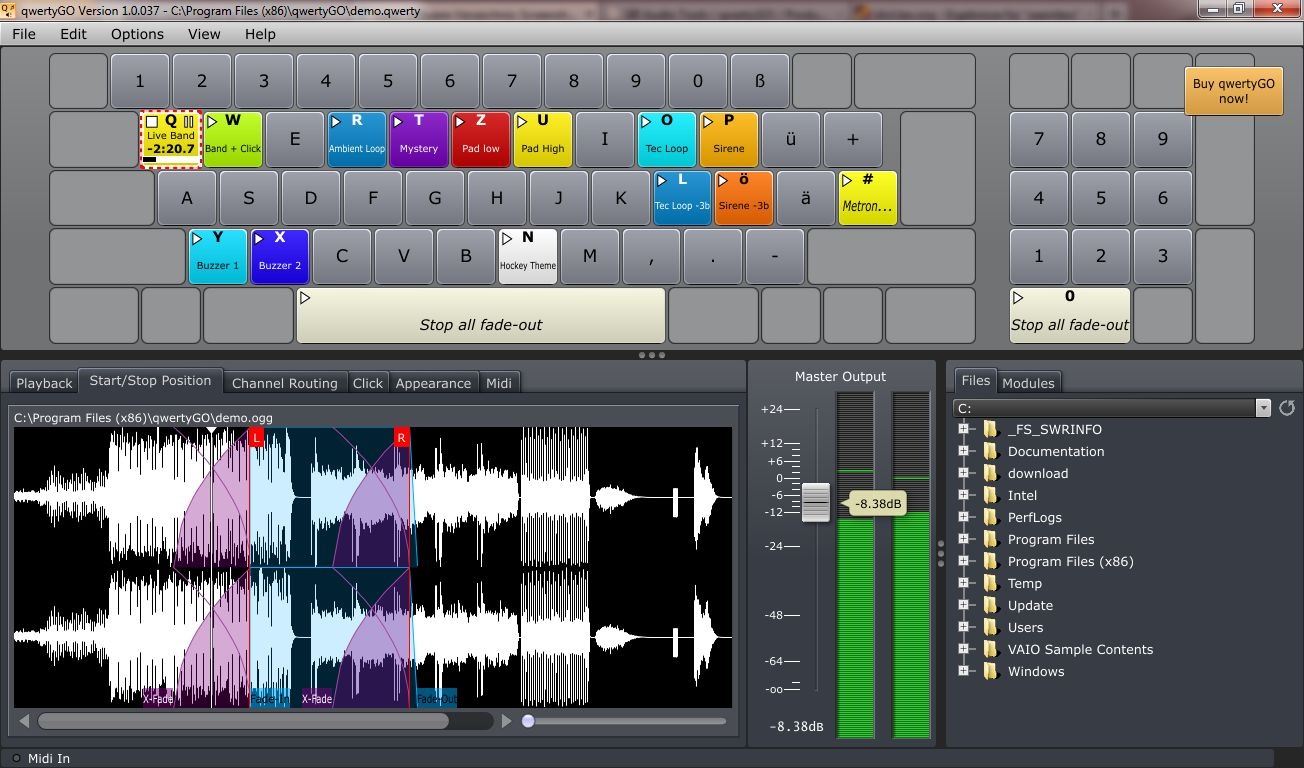Click the Midi In indicator in status bar
Screen dimensions: 1304x768
[16, 758]
